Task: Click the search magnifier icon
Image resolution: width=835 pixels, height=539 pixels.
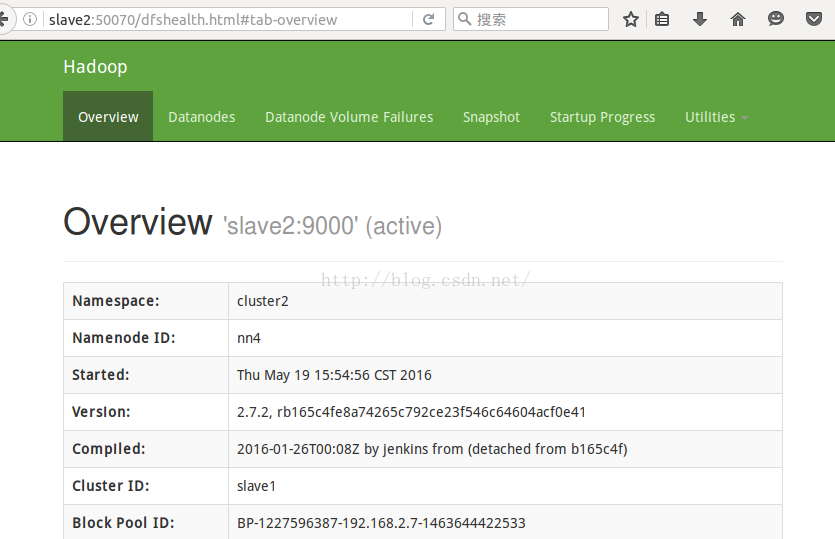Action: (x=464, y=19)
